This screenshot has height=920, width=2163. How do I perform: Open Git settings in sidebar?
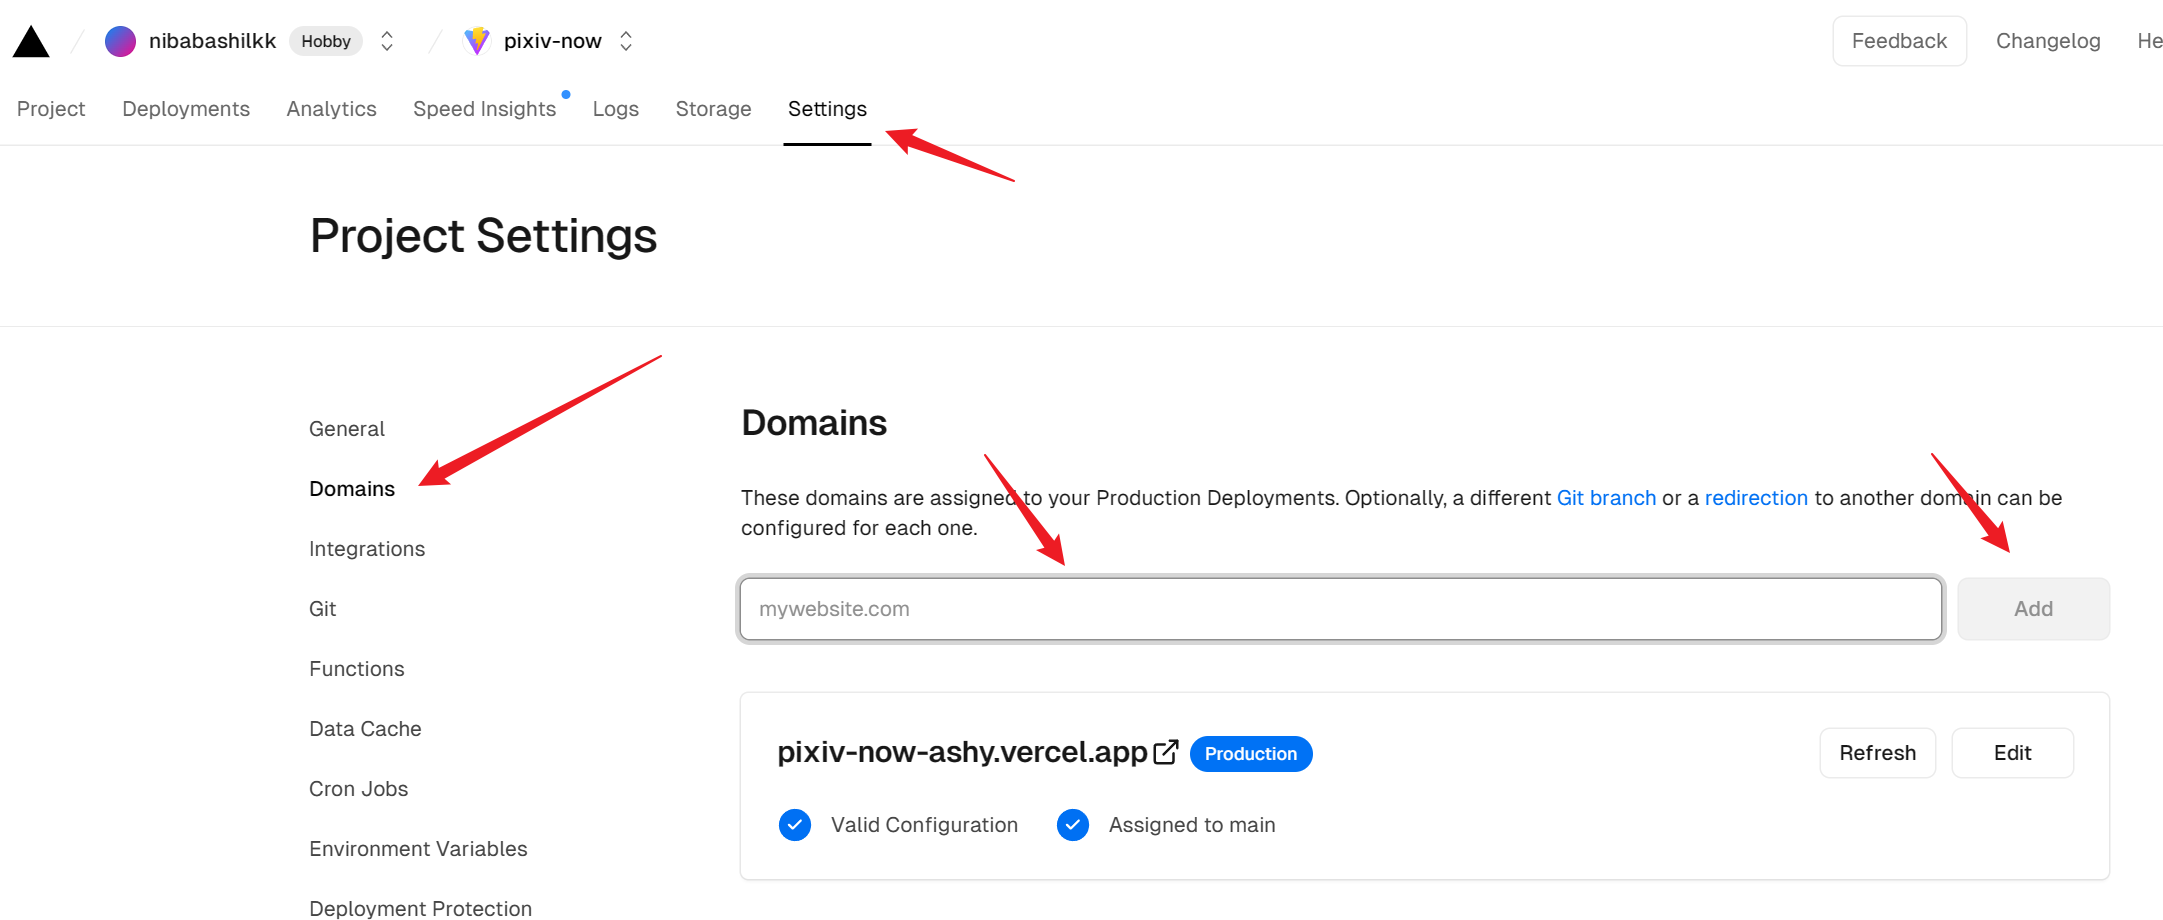click(x=322, y=609)
